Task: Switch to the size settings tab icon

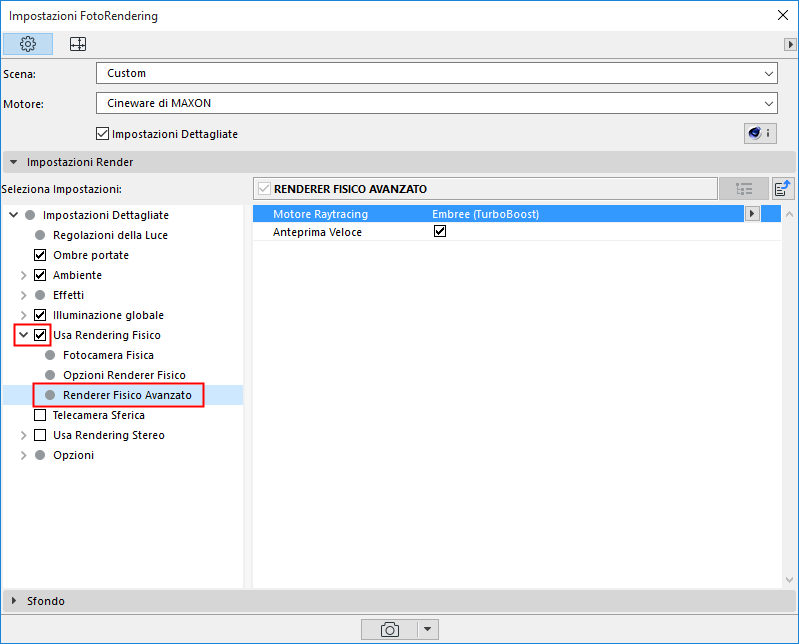Action: click(x=77, y=44)
